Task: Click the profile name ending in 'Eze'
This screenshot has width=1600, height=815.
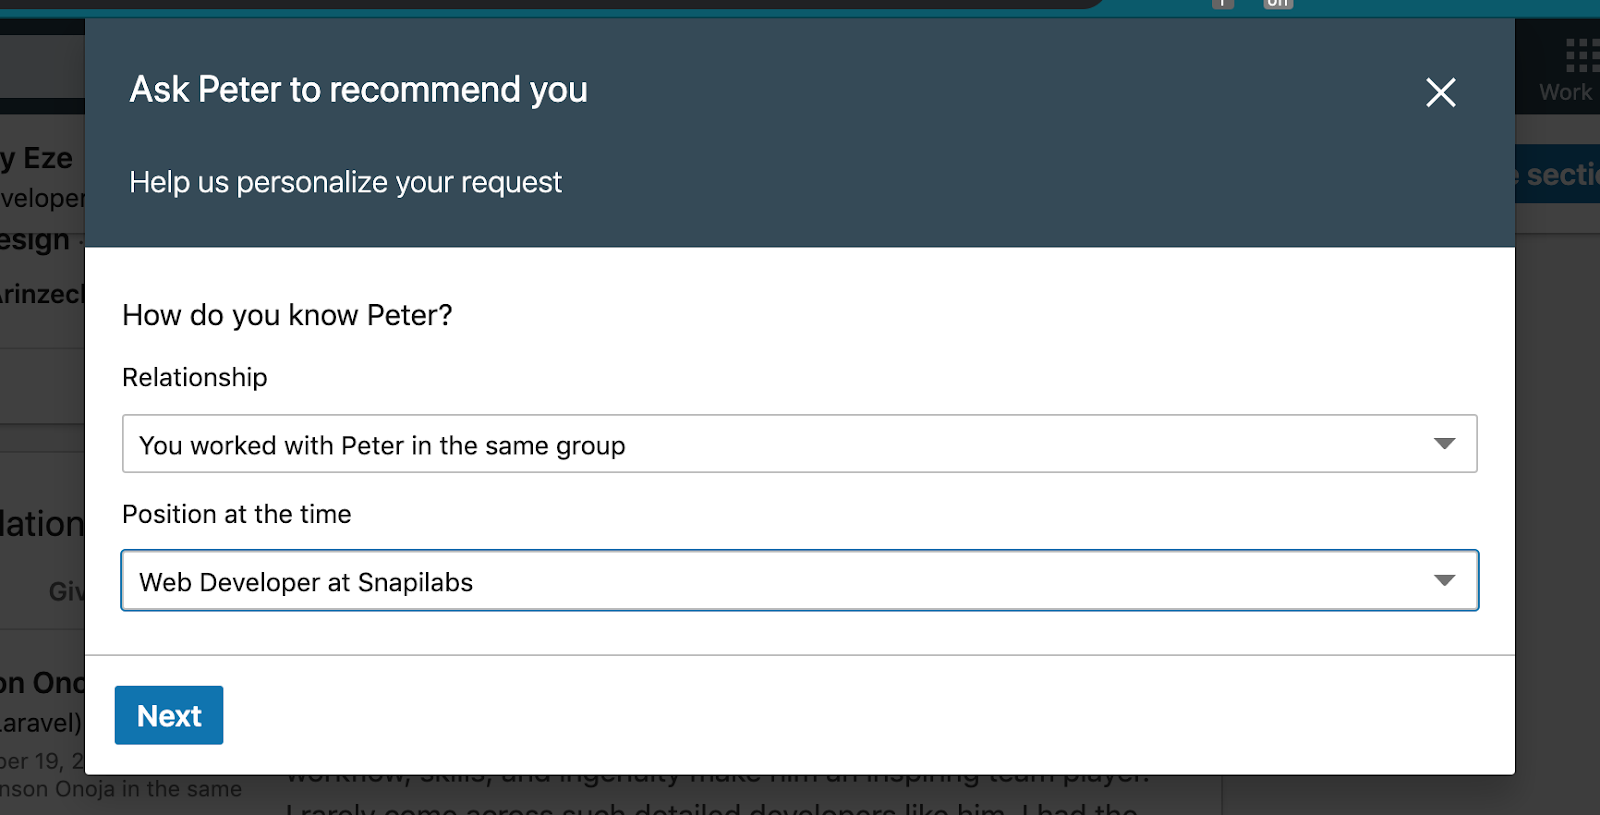Action: coord(38,158)
